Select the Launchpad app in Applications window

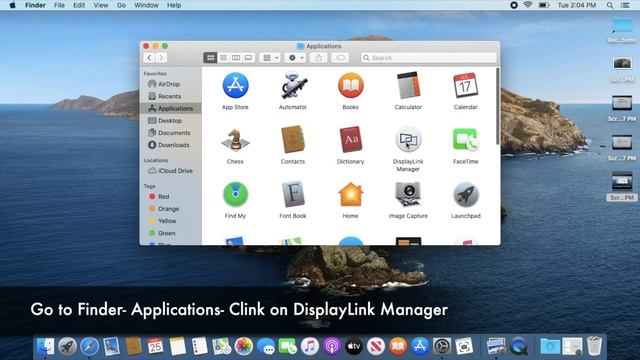click(466, 194)
